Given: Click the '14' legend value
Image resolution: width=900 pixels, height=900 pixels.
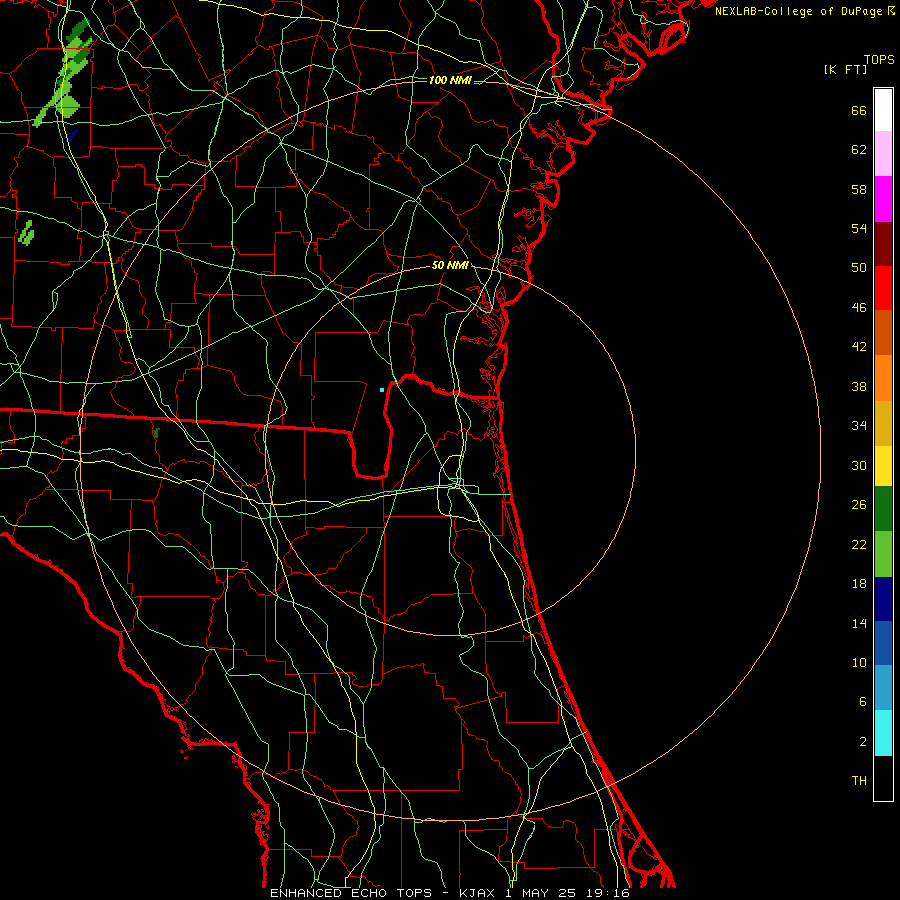Looking at the screenshot, I should [859, 623].
